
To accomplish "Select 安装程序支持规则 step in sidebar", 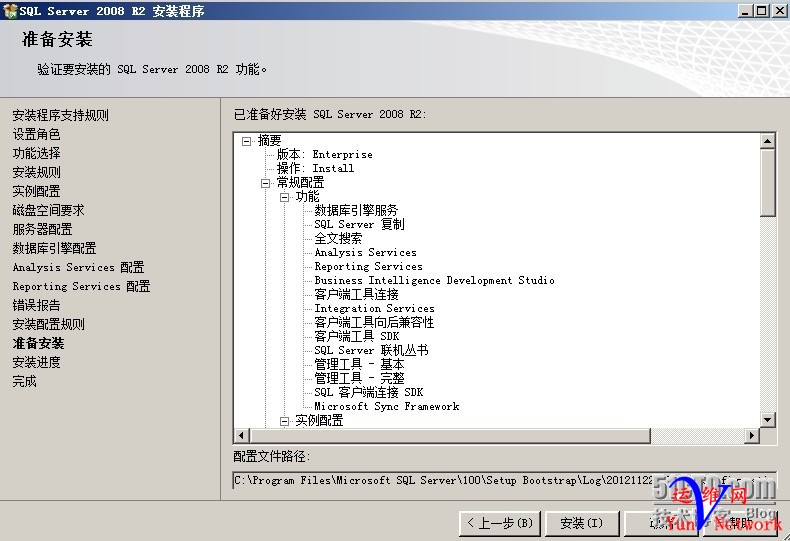I will pos(60,115).
